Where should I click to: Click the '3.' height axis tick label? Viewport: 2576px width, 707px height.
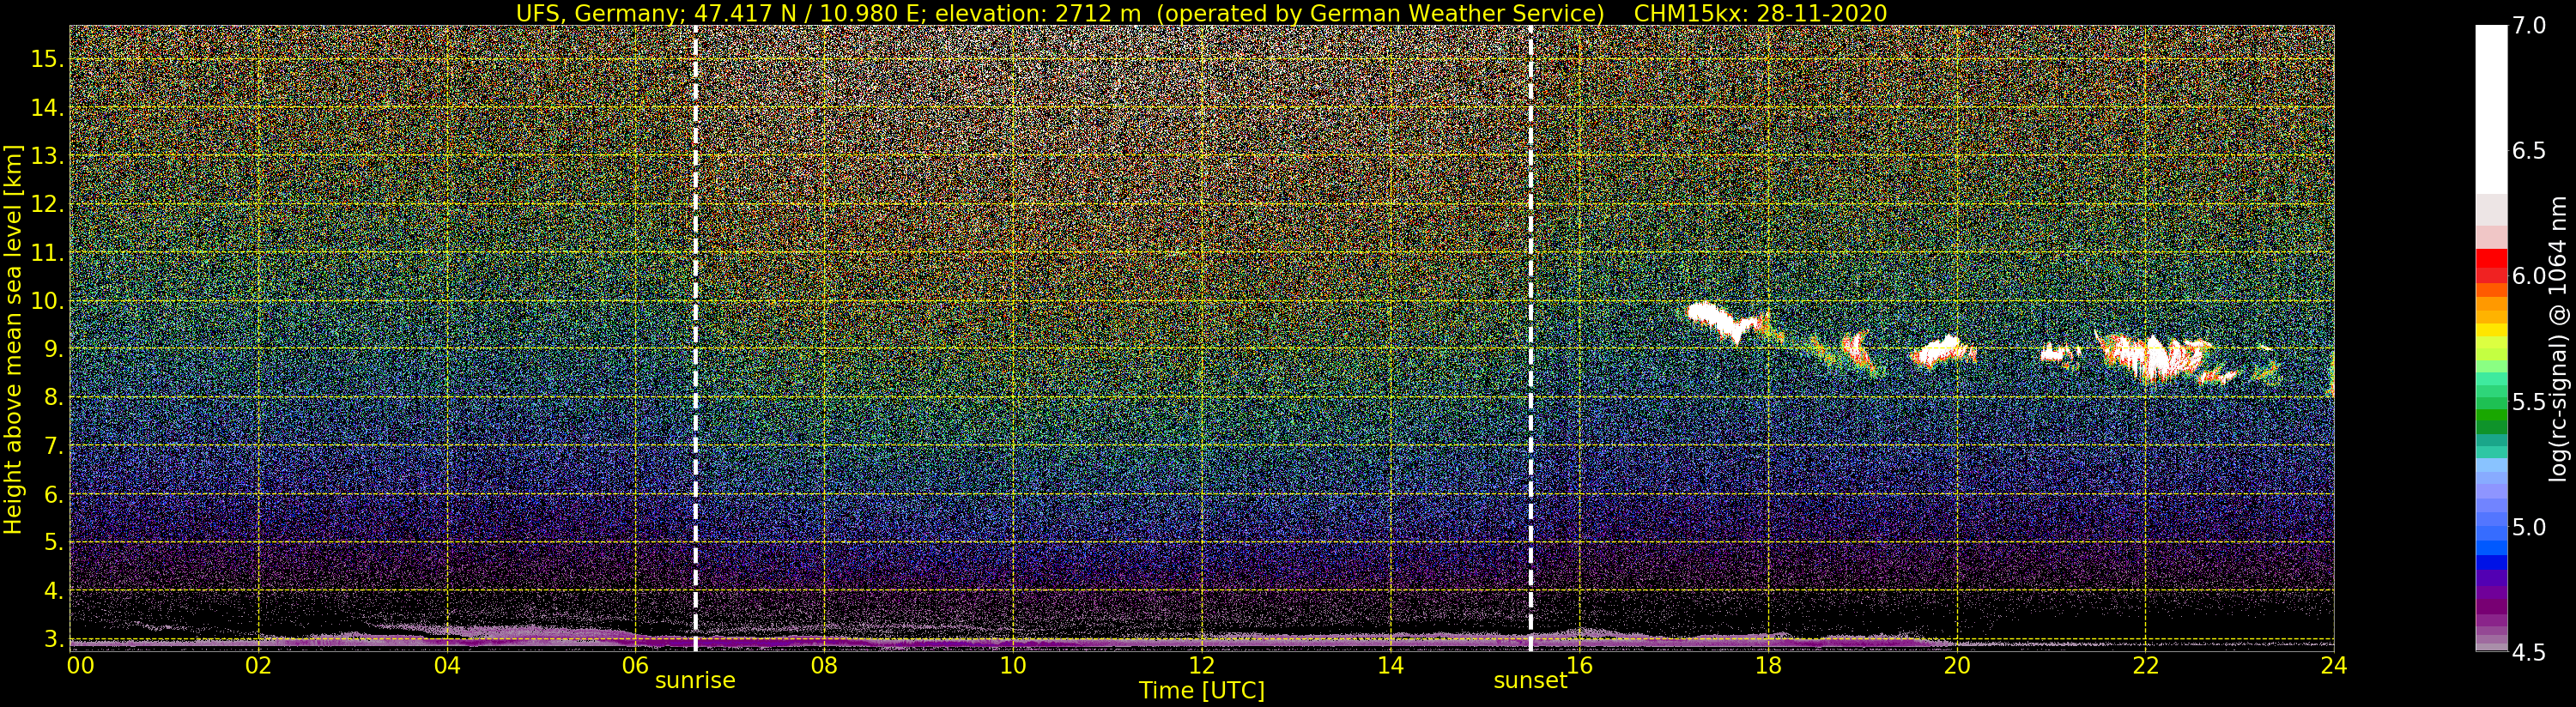click(x=53, y=638)
